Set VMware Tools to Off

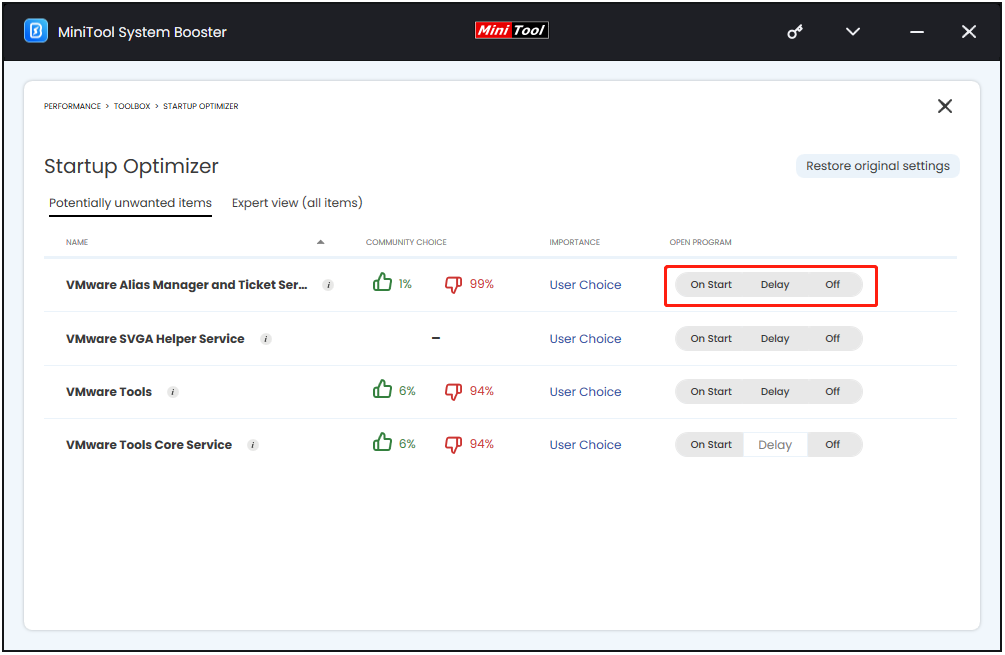pos(832,392)
